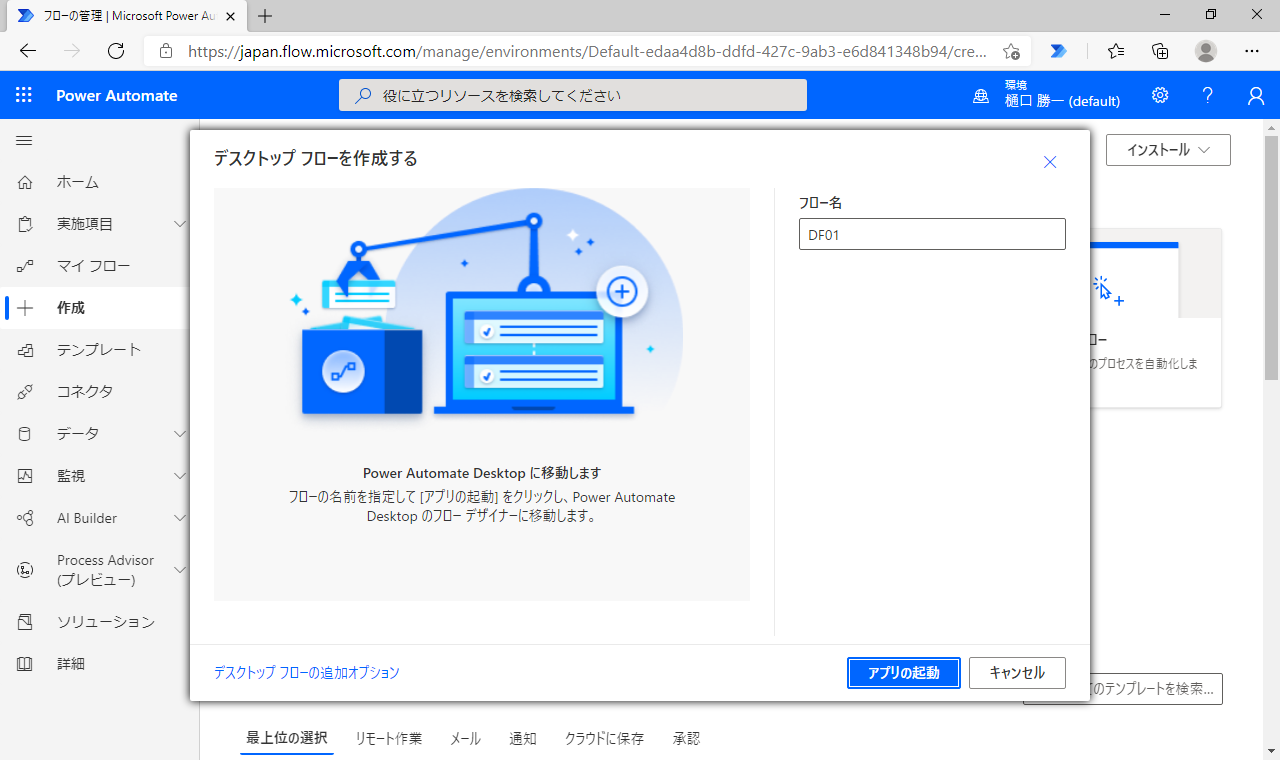Expand 監視 chevron in sidebar
Screen dimensions: 1280x760
pos(180,476)
